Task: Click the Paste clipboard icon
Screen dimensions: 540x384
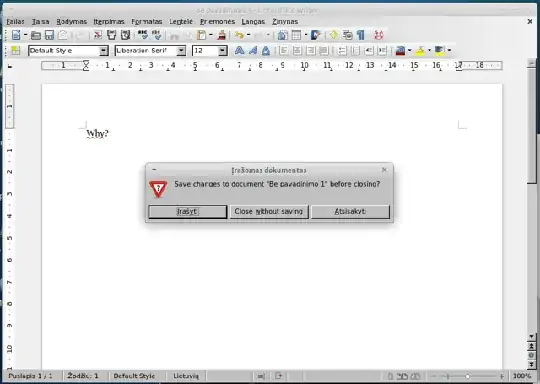Action: pyautogui.click(x=202, y=35)
